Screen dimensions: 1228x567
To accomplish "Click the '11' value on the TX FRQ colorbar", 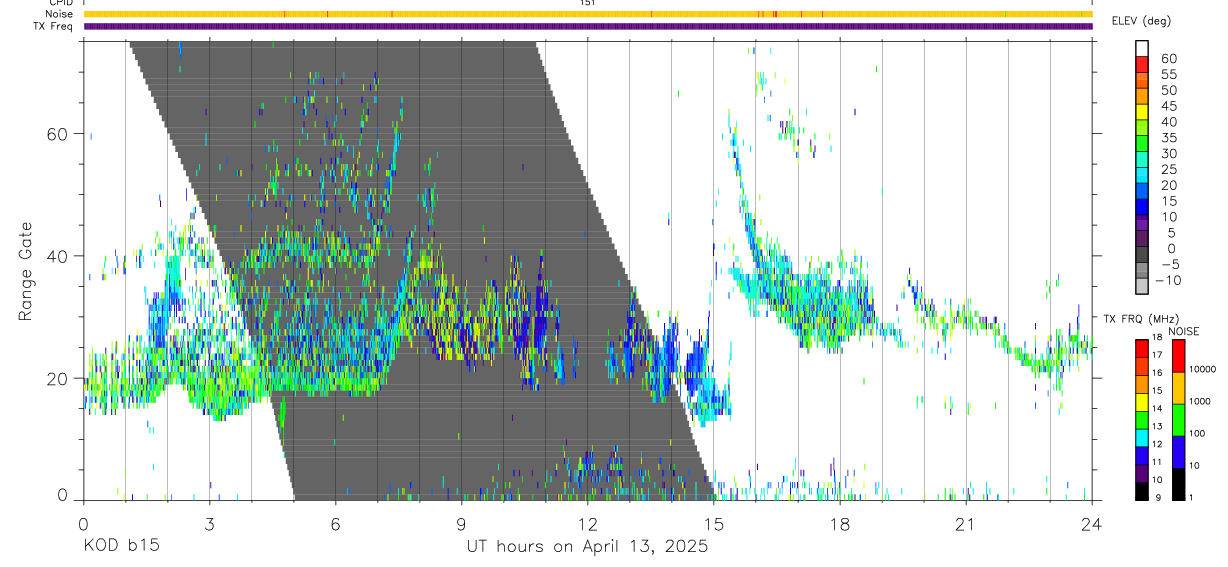I will click(x=1156, y=462).
